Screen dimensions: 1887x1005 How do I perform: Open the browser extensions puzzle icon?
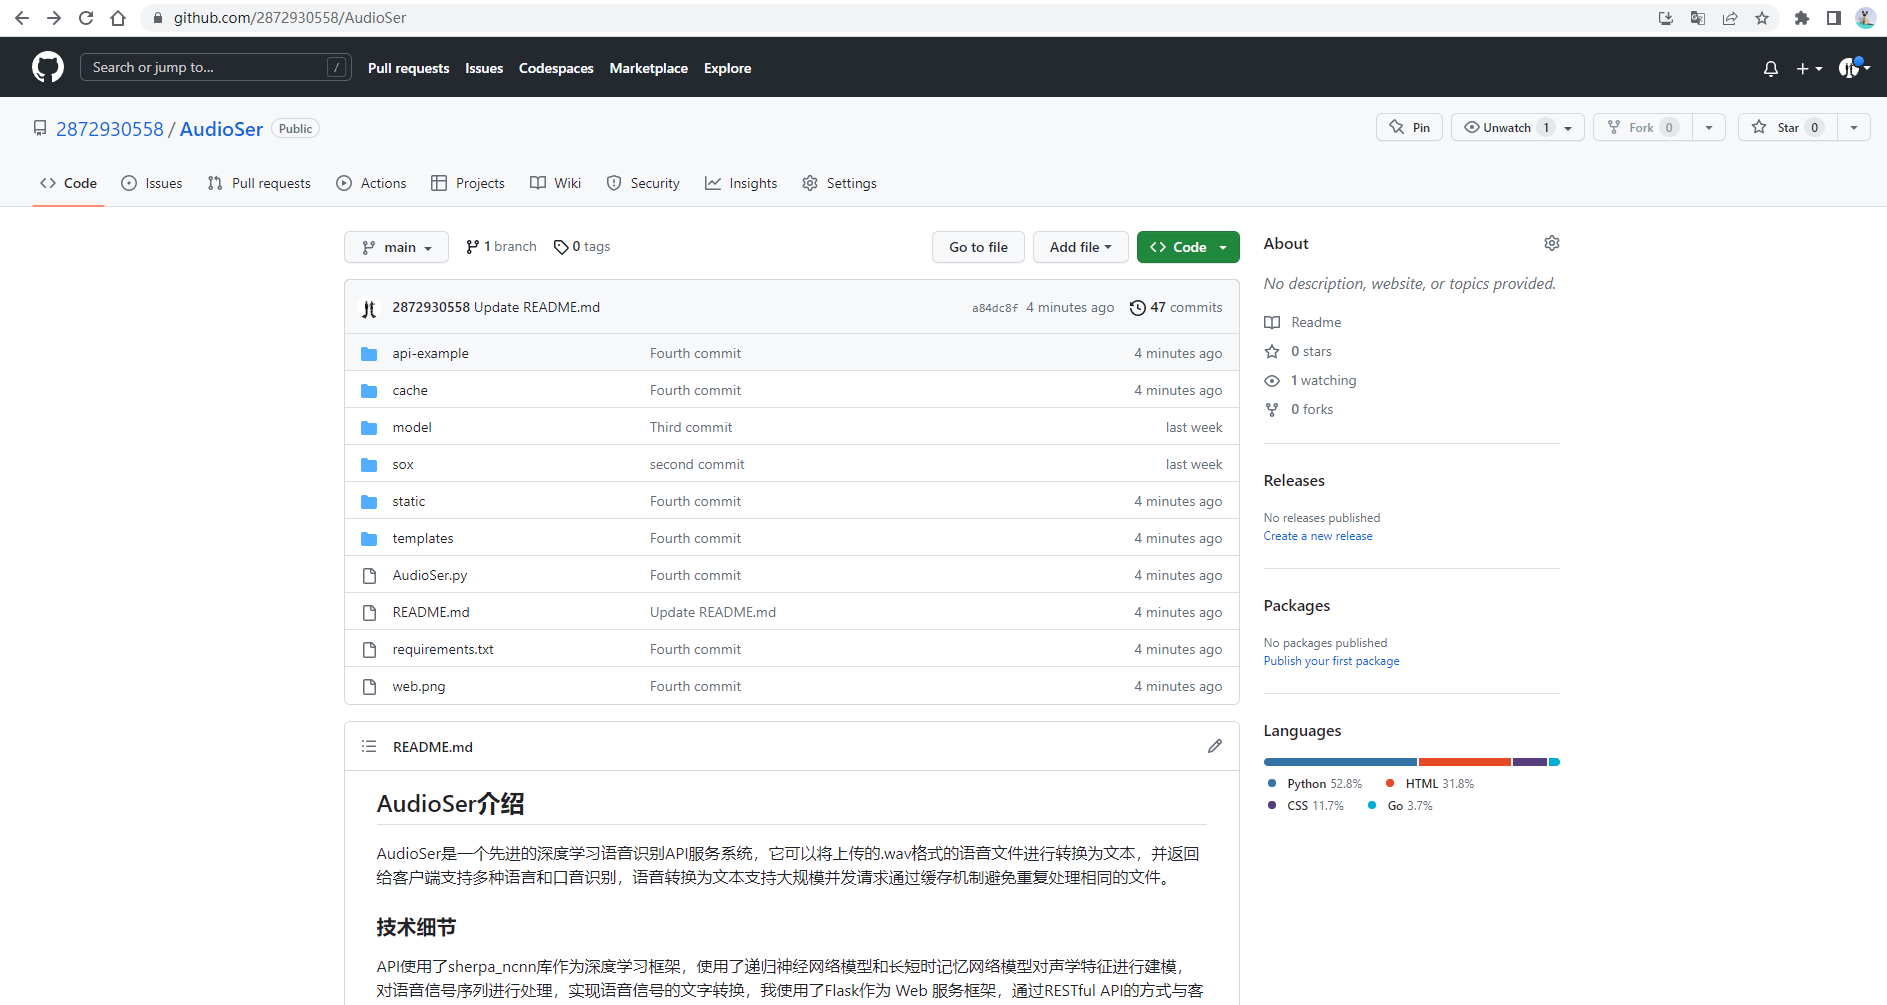click(1802, 18)
